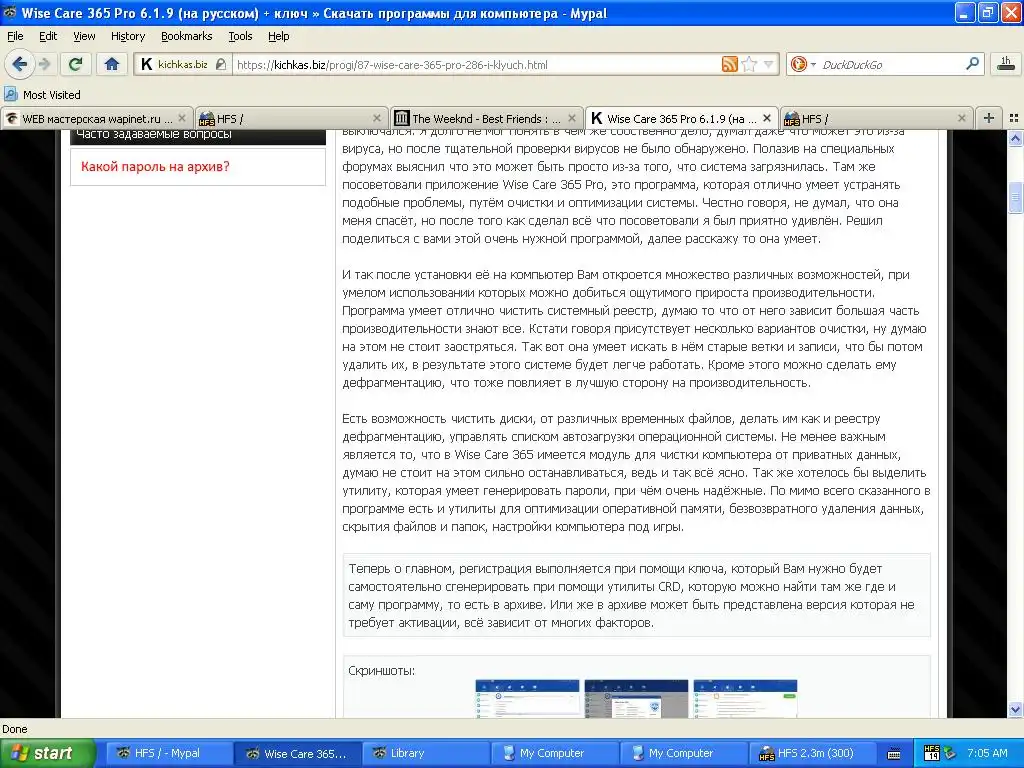Open the History menu
1024x768 pixels.
pyautogui.click(x=127, y=36)
